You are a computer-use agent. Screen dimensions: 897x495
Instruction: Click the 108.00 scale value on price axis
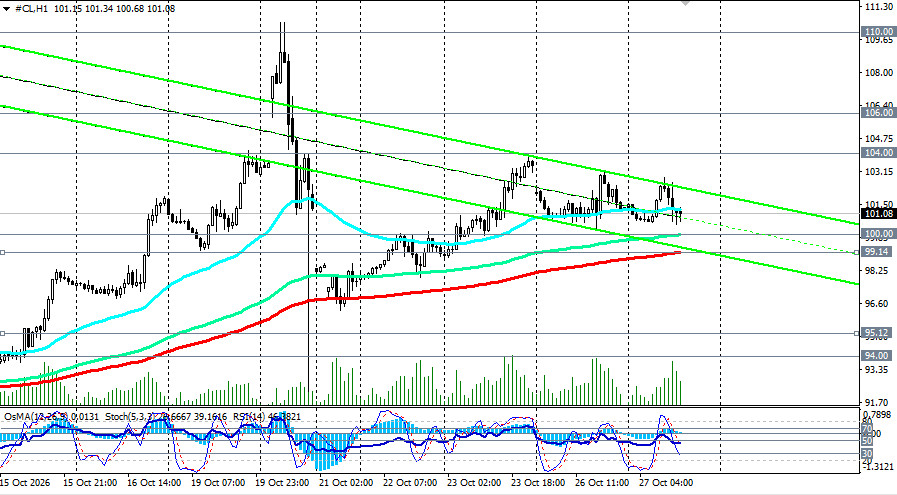[x=879, y=73]
